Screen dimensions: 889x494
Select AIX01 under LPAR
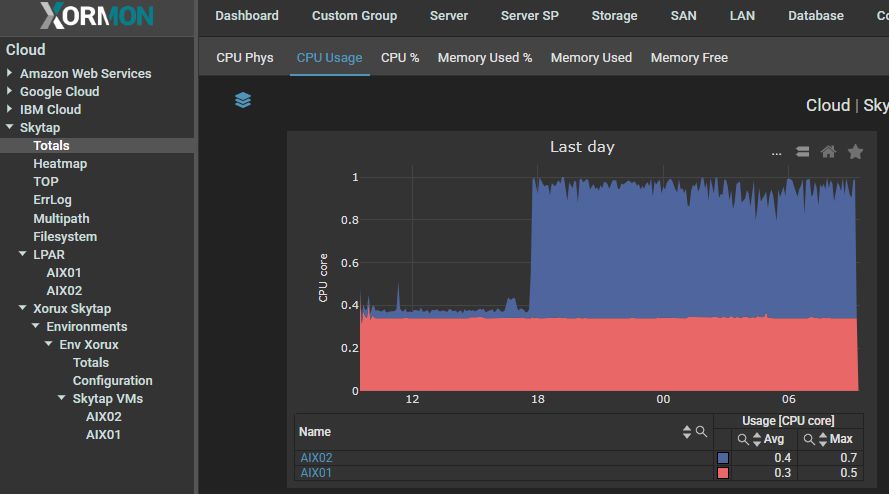click(x=64, y=273)
